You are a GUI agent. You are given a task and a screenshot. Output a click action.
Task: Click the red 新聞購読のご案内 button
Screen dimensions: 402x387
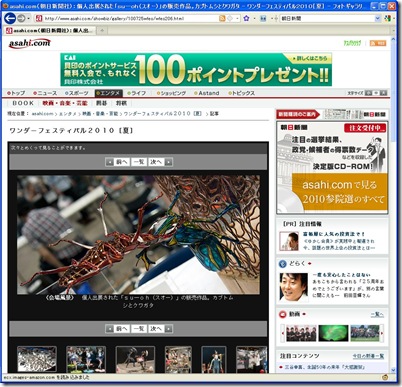pos(298,114)
